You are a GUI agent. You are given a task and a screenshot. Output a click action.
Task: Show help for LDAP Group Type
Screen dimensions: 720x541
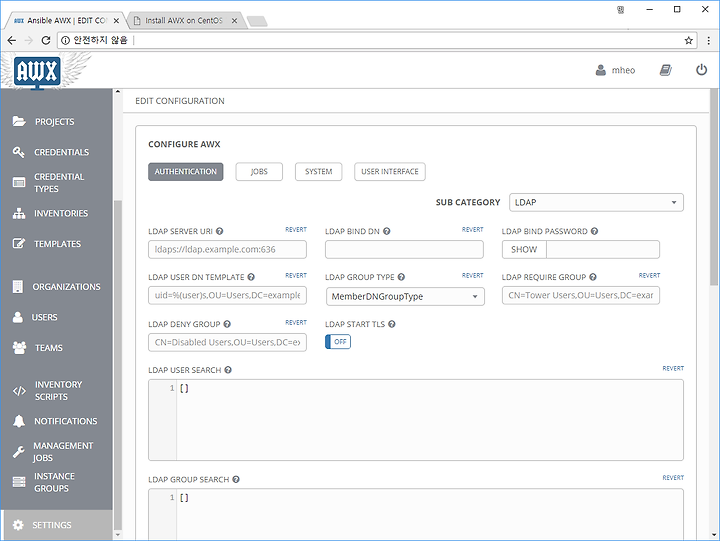point(401,277)
